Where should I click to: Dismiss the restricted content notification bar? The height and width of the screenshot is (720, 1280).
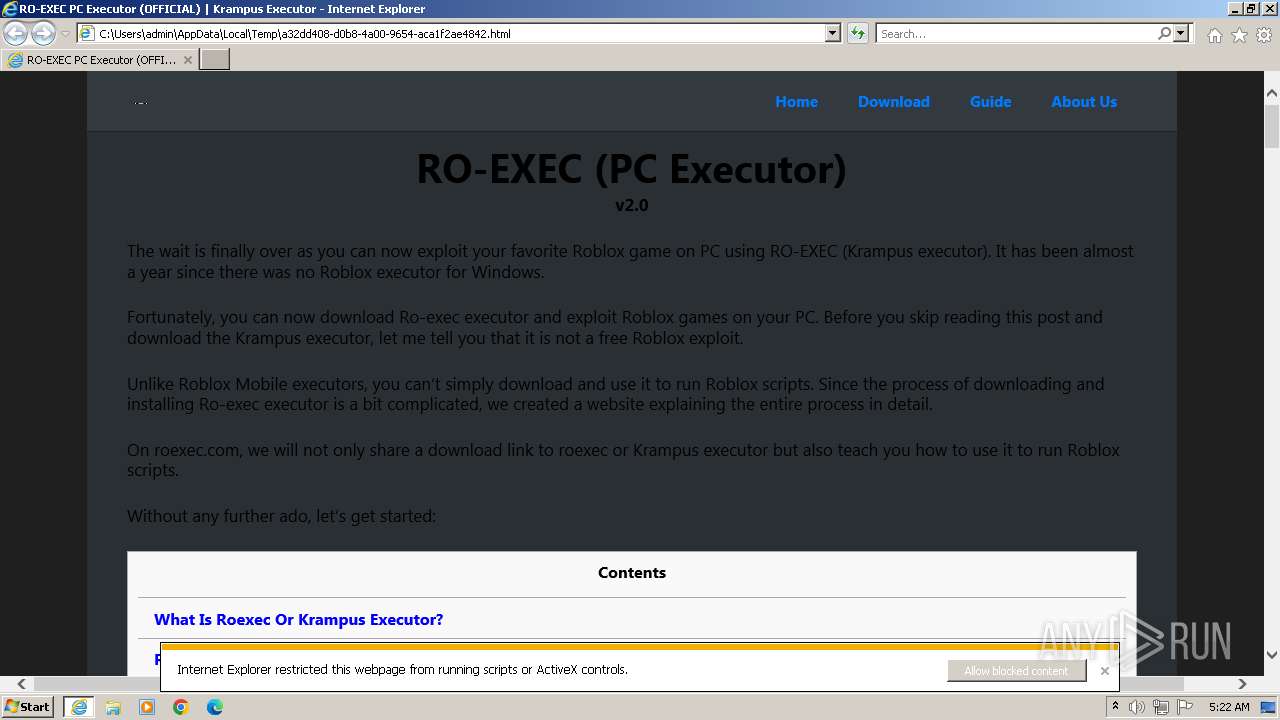pyautogui.click(x=1104, y=671)
